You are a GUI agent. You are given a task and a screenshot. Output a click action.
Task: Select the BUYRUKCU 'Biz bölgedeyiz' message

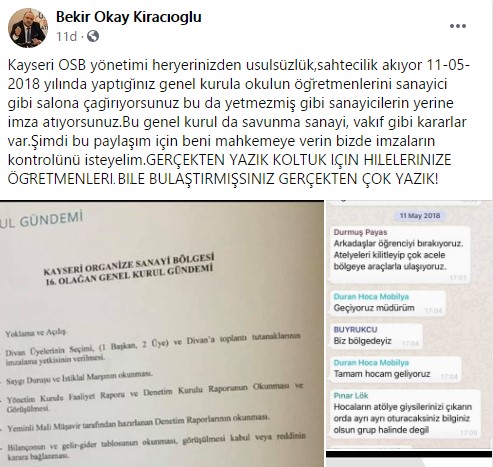pyautogui.click(x=376, y=336)
